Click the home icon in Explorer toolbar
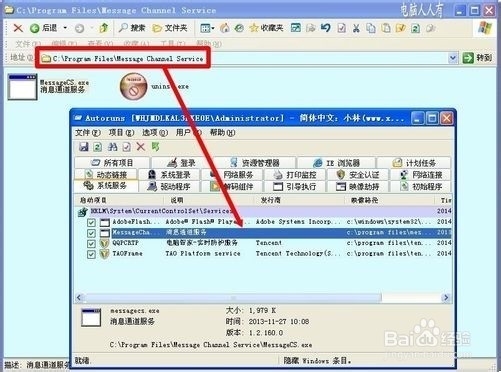The image size is (501, 372). point(225,28)
